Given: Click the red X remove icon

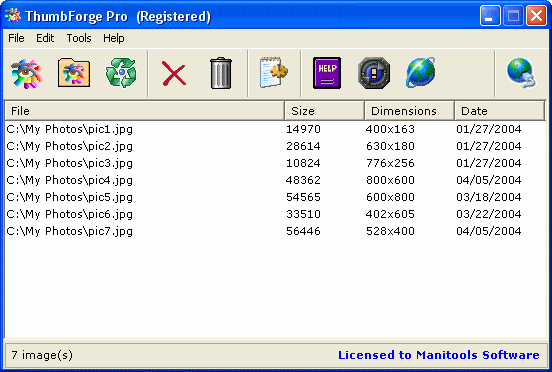Looking at the screenshot, I should tap(174, 73).
